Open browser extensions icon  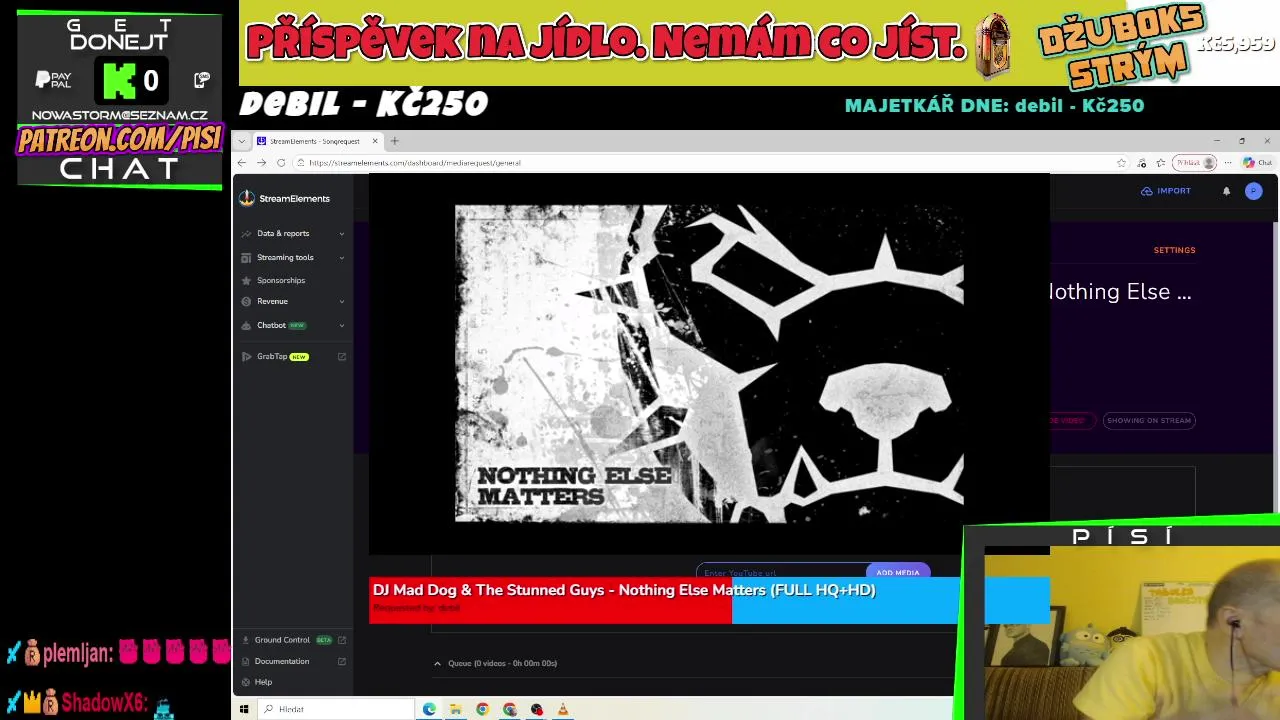[1142, 163]
